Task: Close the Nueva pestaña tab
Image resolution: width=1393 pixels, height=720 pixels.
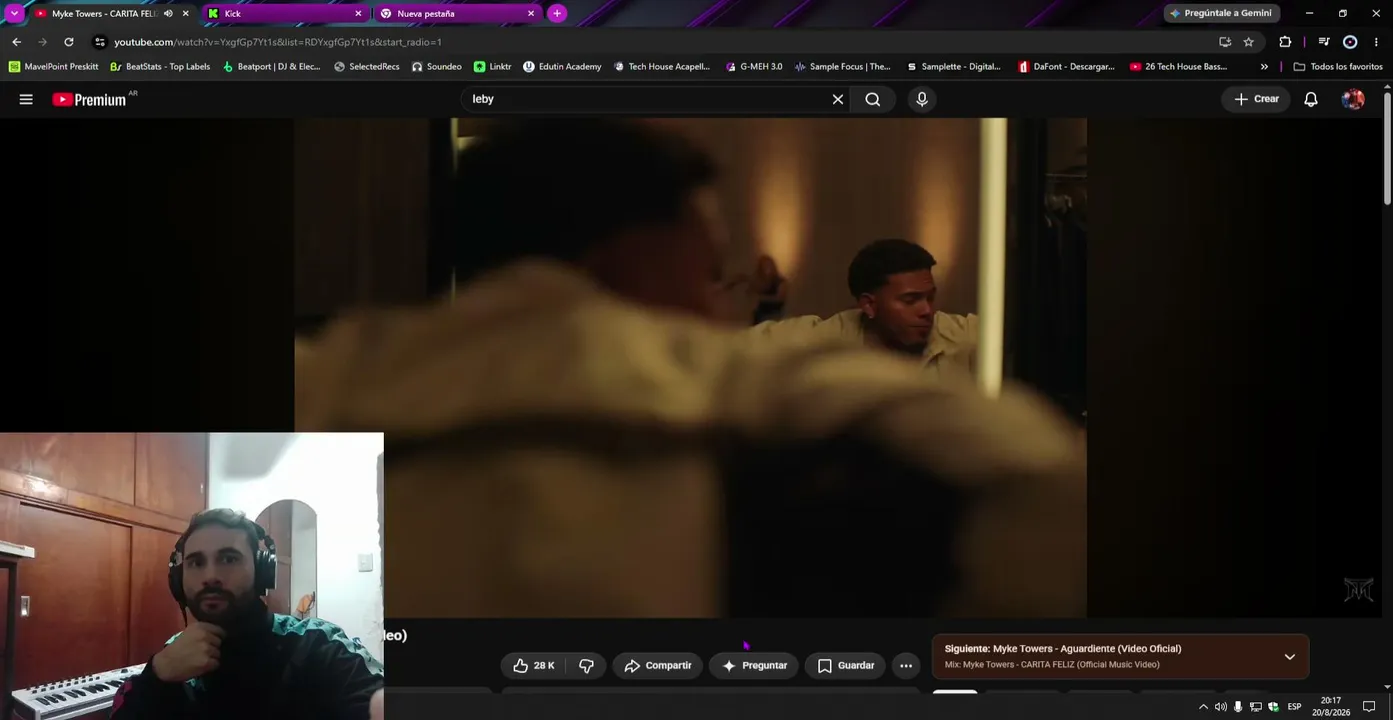Action: coord(531,14)
